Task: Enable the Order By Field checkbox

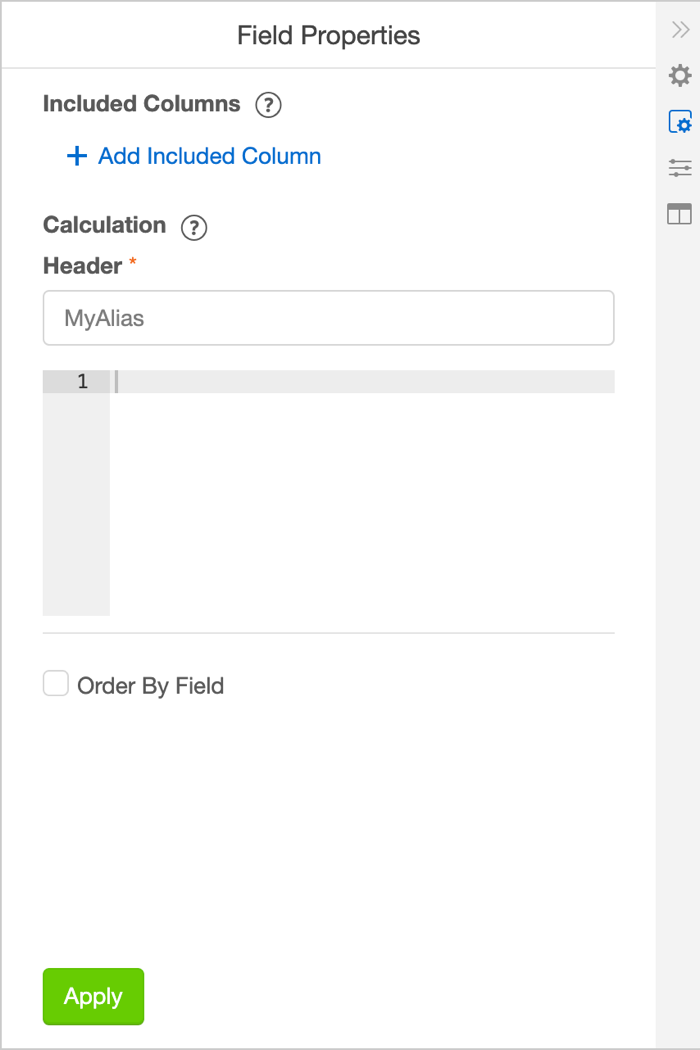Action: [56, 684]
